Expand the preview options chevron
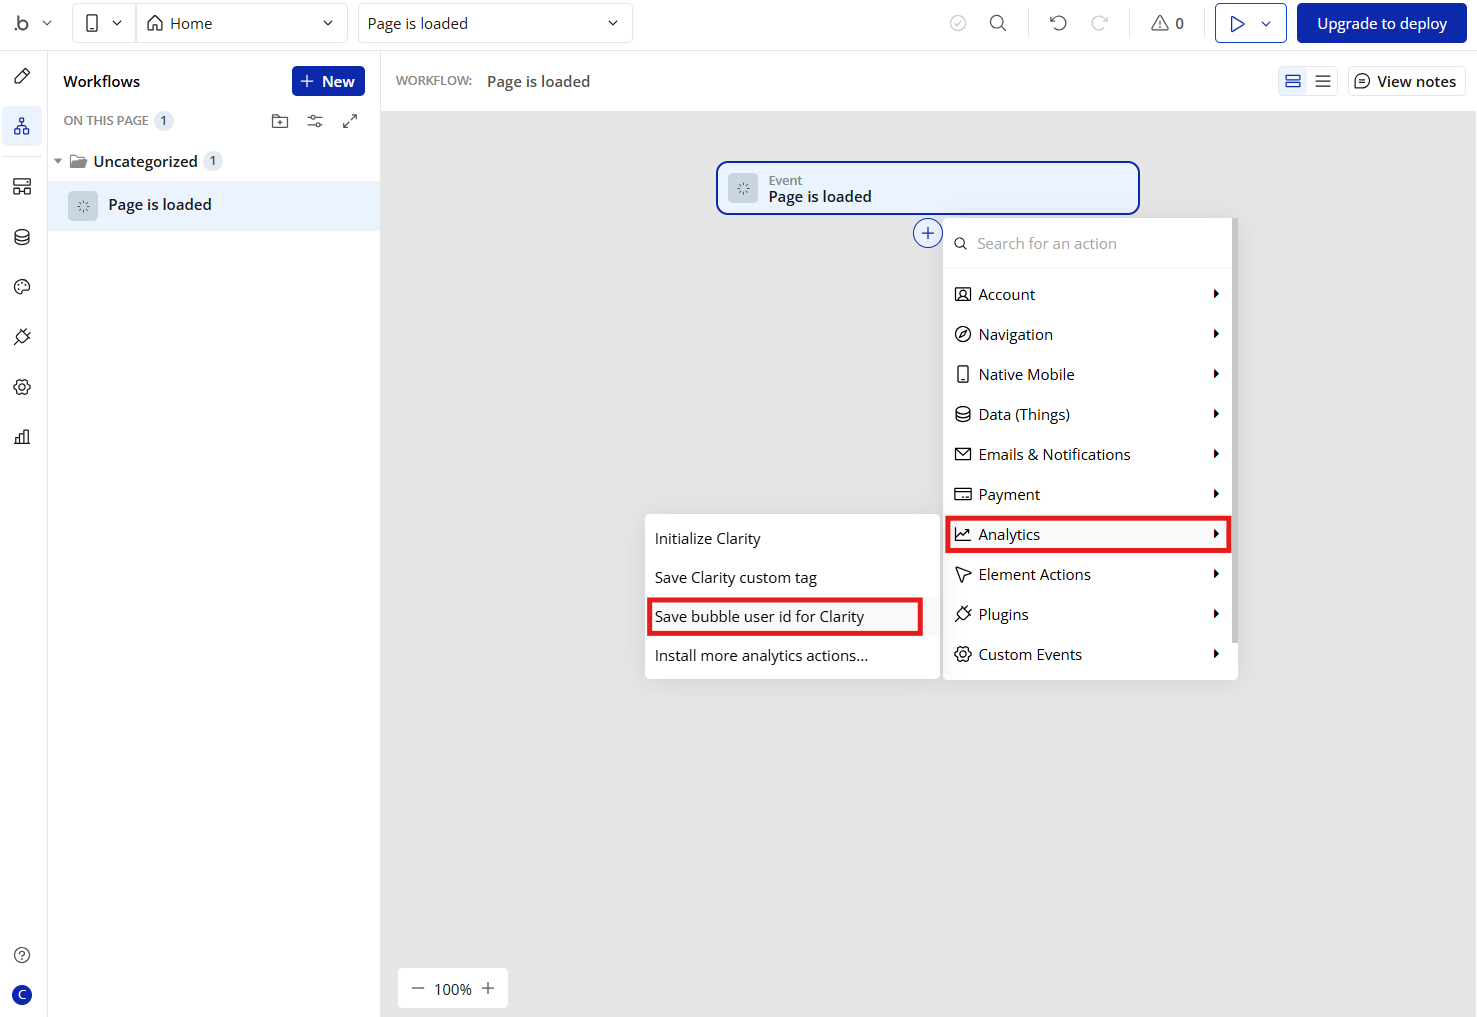Image resolution: width=1477 pixels, height=1017 pixels. coord(1267,23)
